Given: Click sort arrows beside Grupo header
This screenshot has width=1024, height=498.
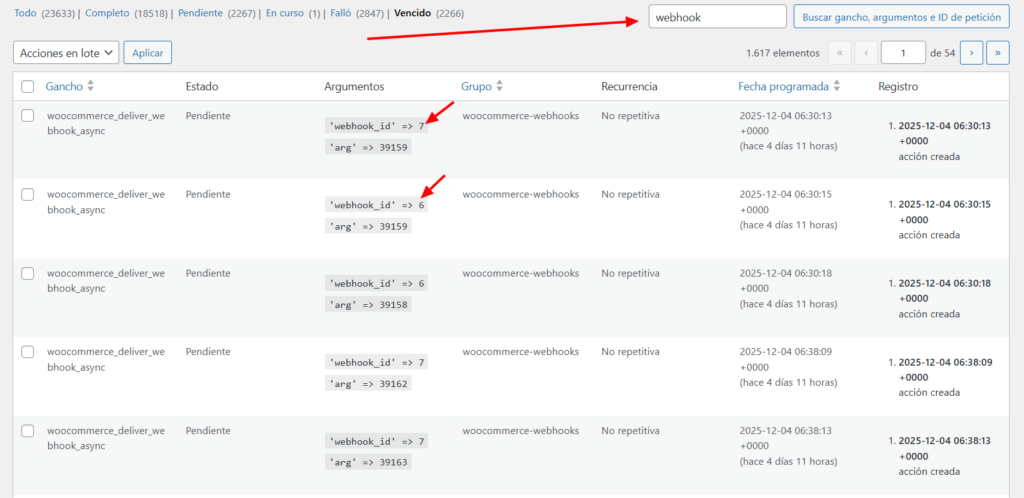Looking at the screenshot, I should pyautogui.click(x=499, y=87).
